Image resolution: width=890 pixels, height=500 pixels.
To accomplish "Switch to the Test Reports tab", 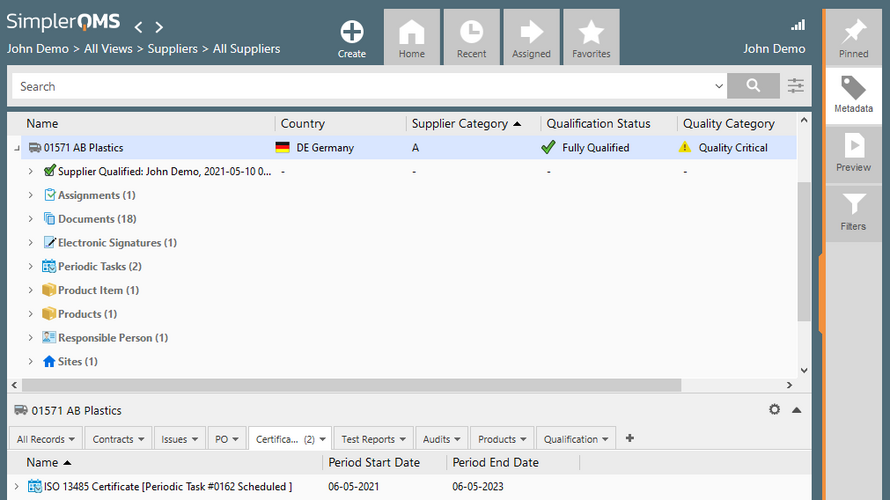I will point(373,439).
